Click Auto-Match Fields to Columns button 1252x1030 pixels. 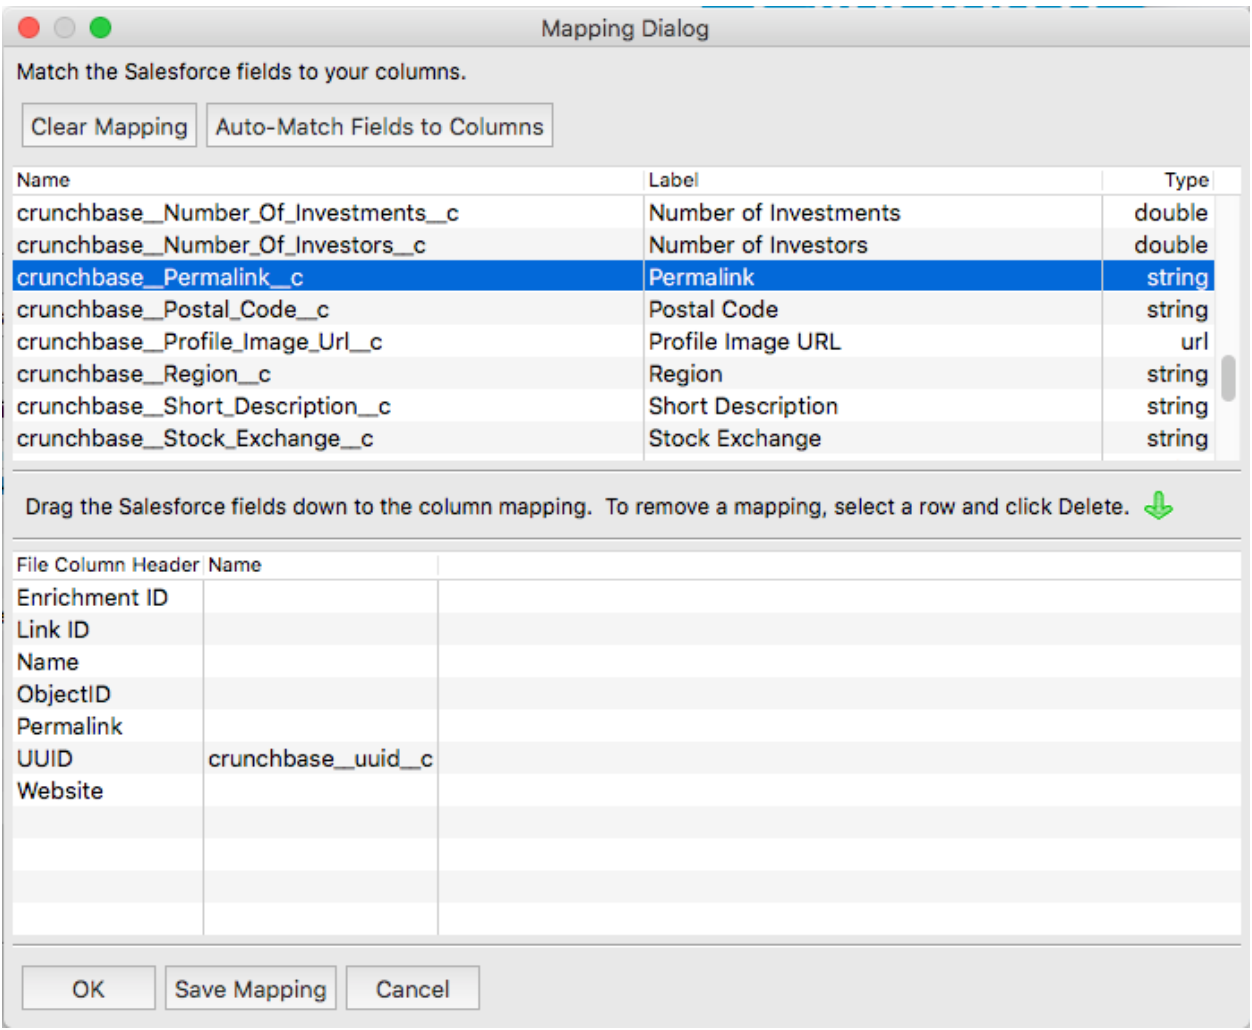379,126
